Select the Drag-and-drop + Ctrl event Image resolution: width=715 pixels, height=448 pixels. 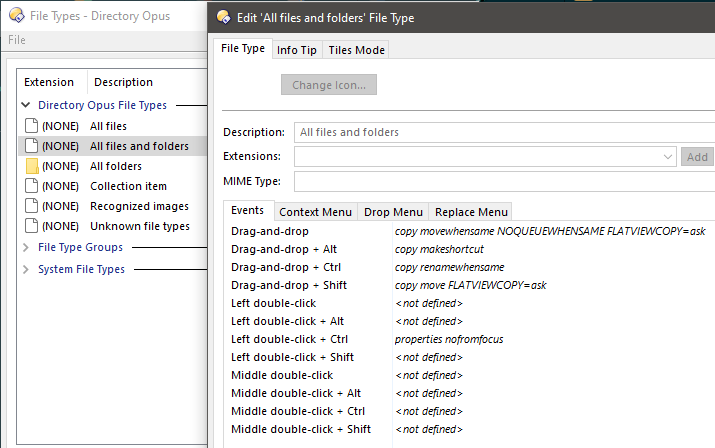coord(470,267)
